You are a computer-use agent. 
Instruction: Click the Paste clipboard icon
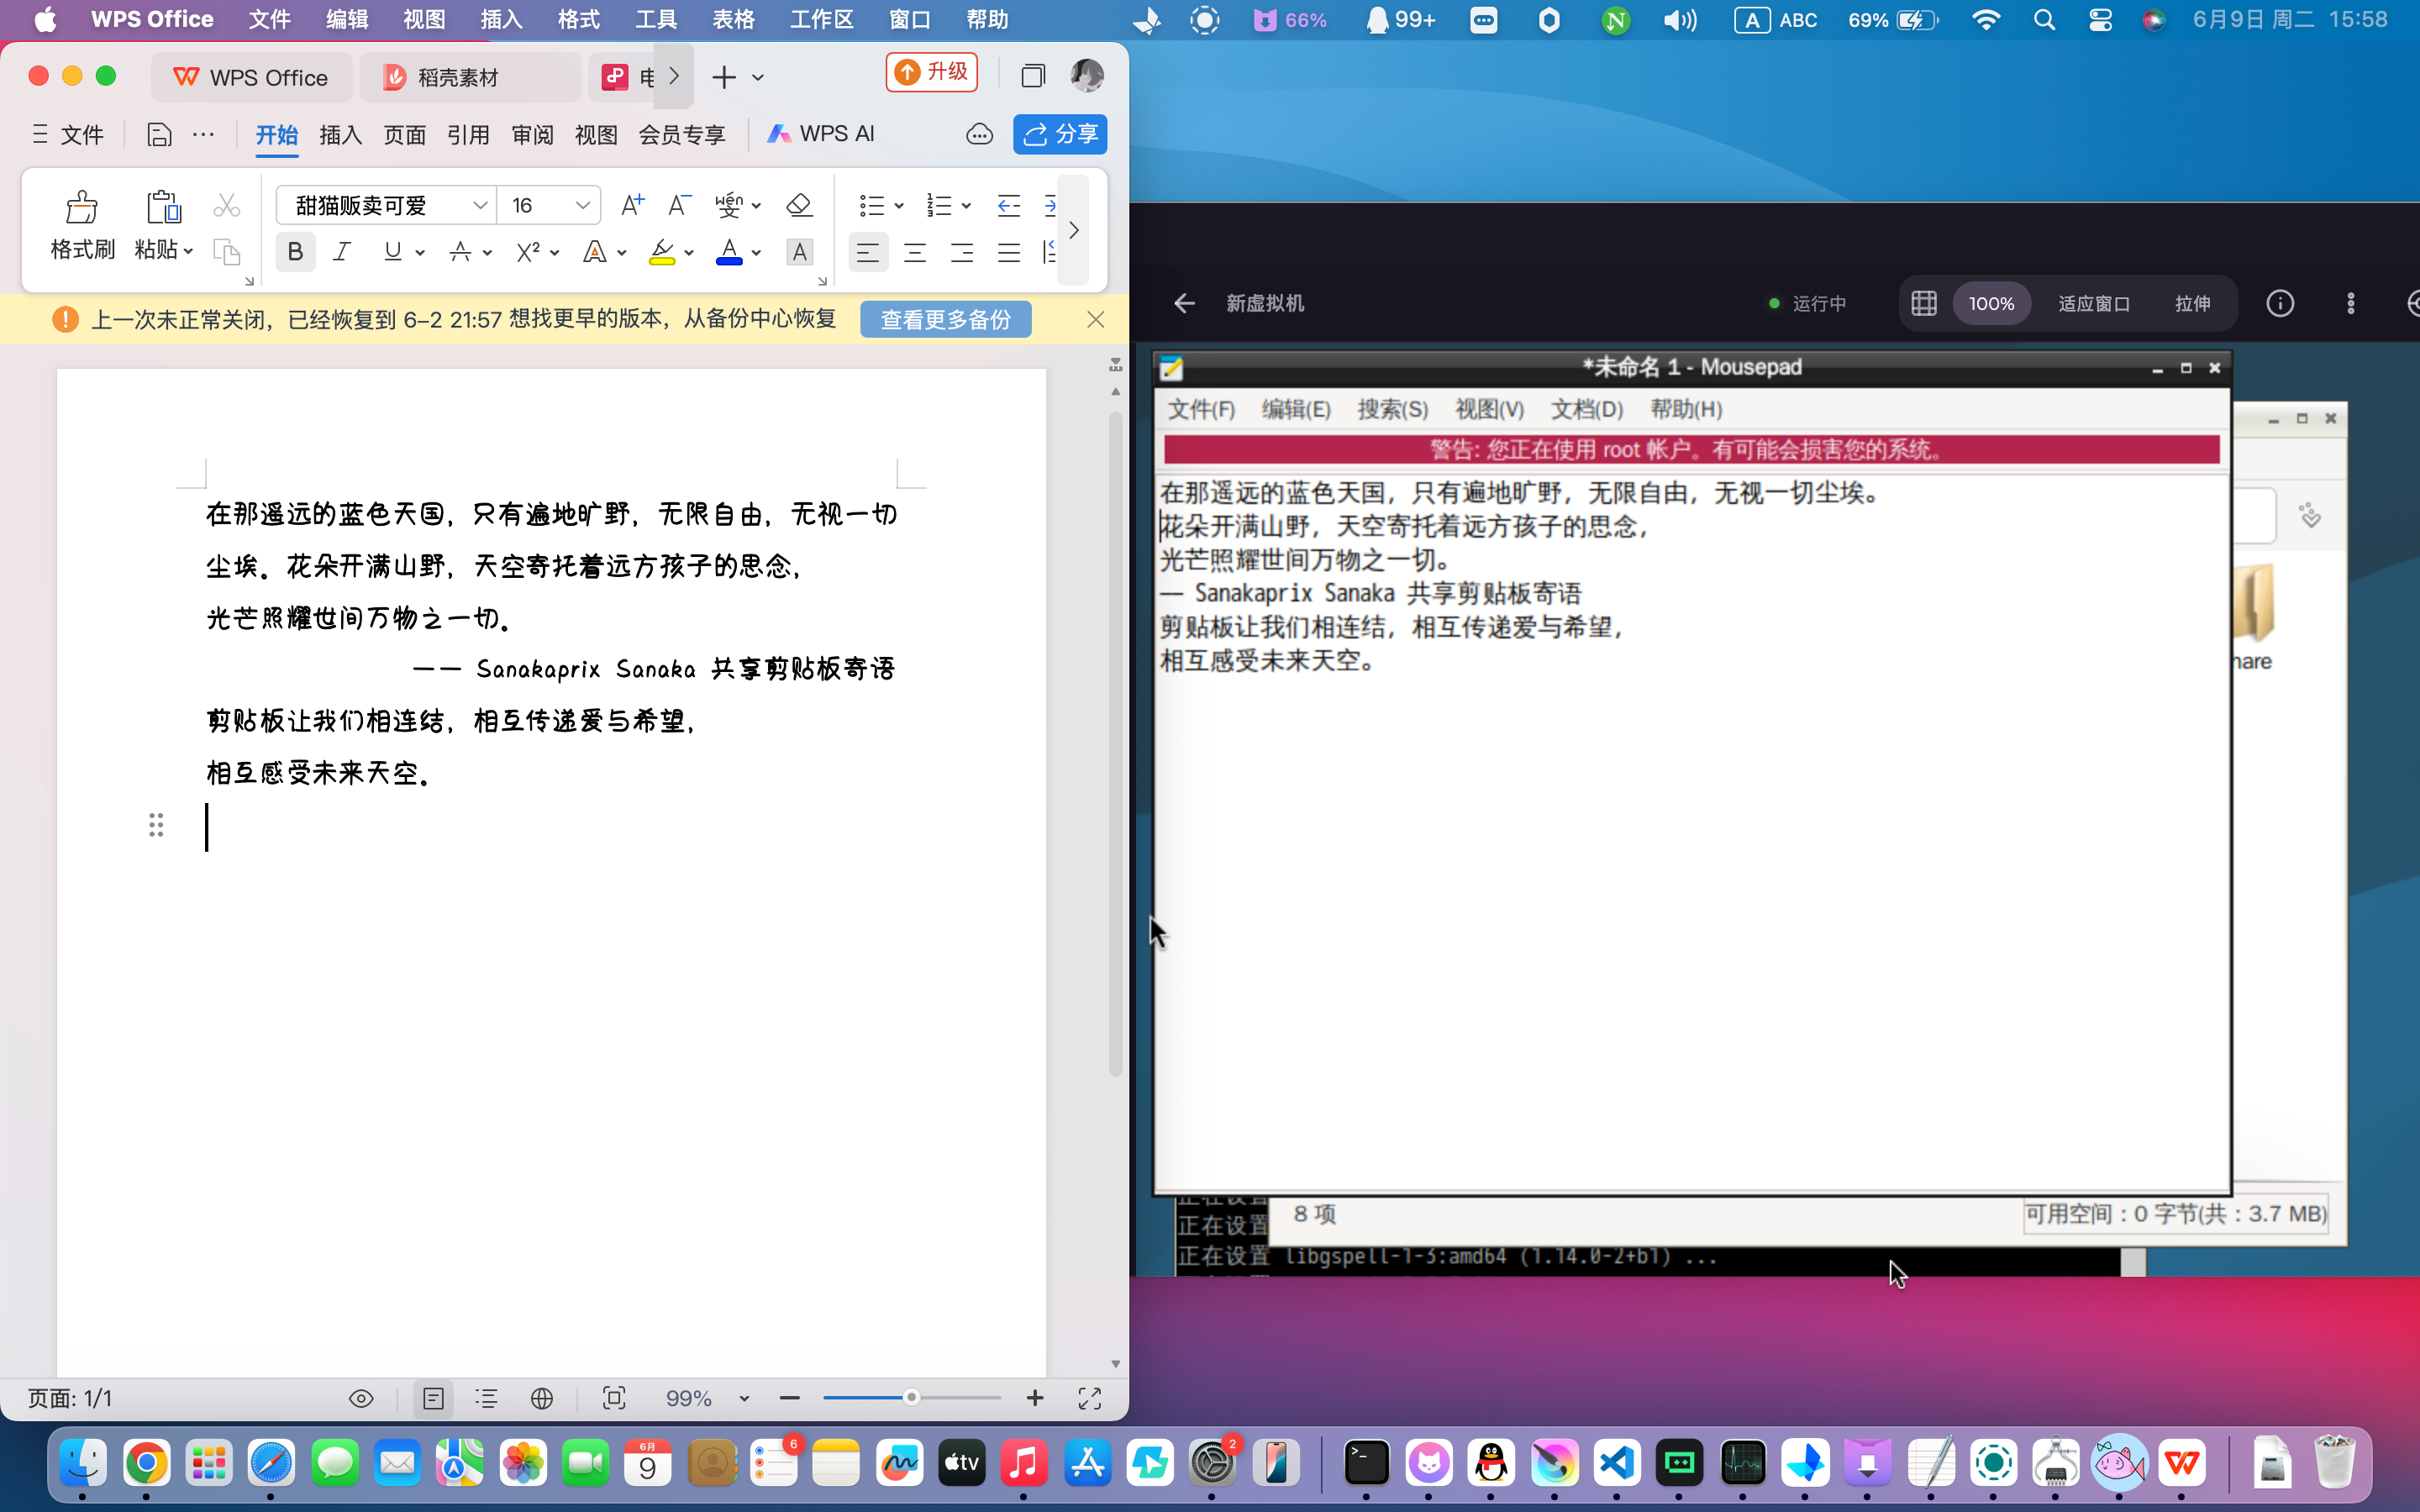click(163, 207)
